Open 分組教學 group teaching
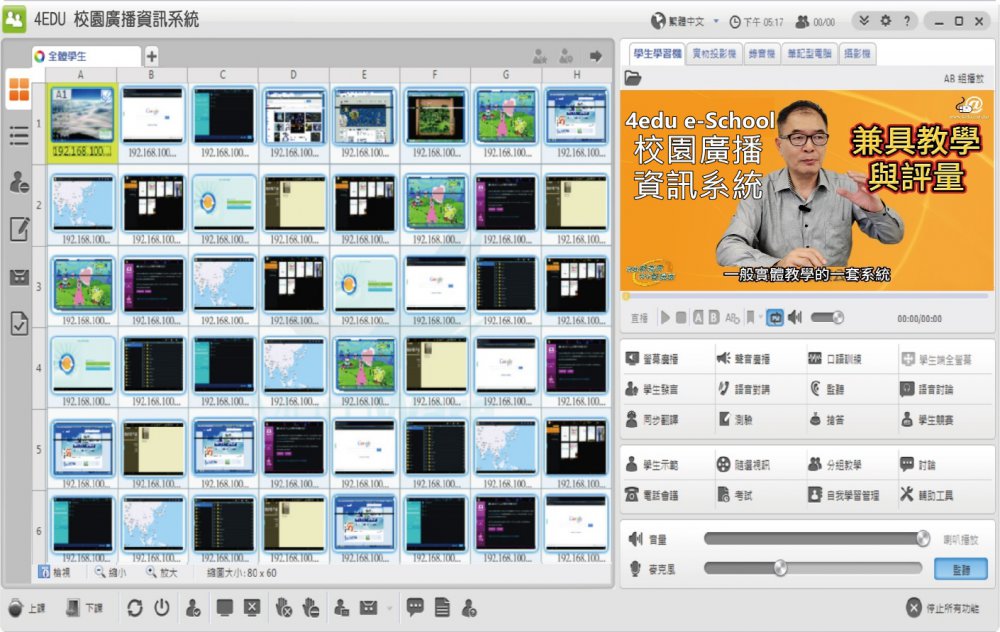 [x=844, y=465]
